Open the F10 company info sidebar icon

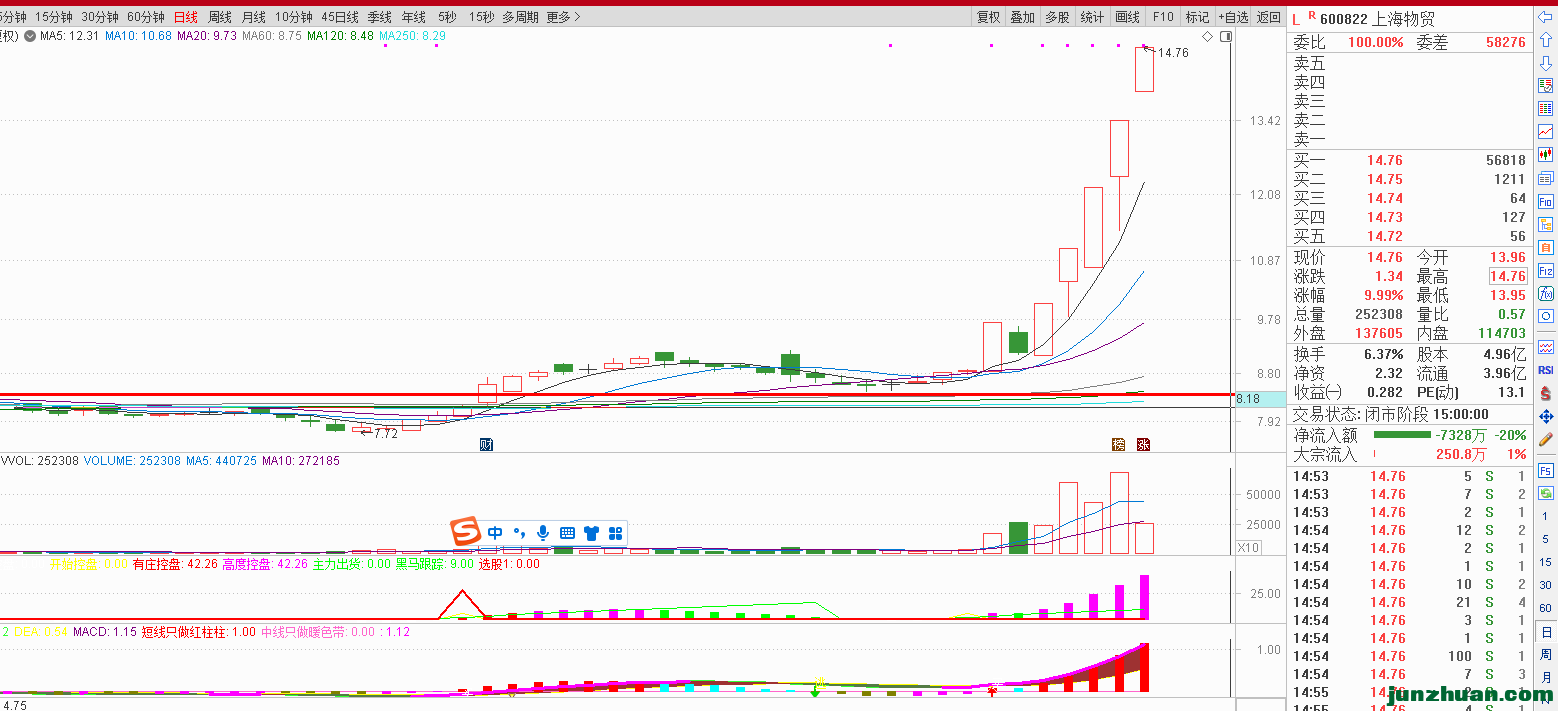[1546, 201]
